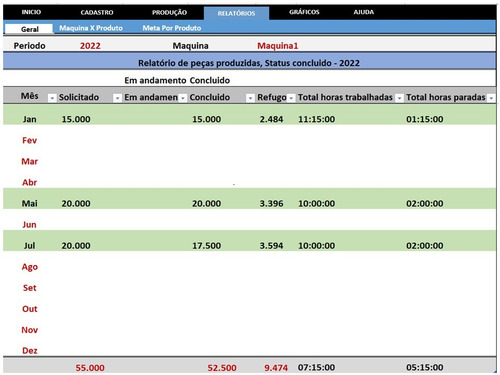This screenshot has height=375, width=500.
Task: Select the Geral sub-tab
Action: (x=29, y=29)
